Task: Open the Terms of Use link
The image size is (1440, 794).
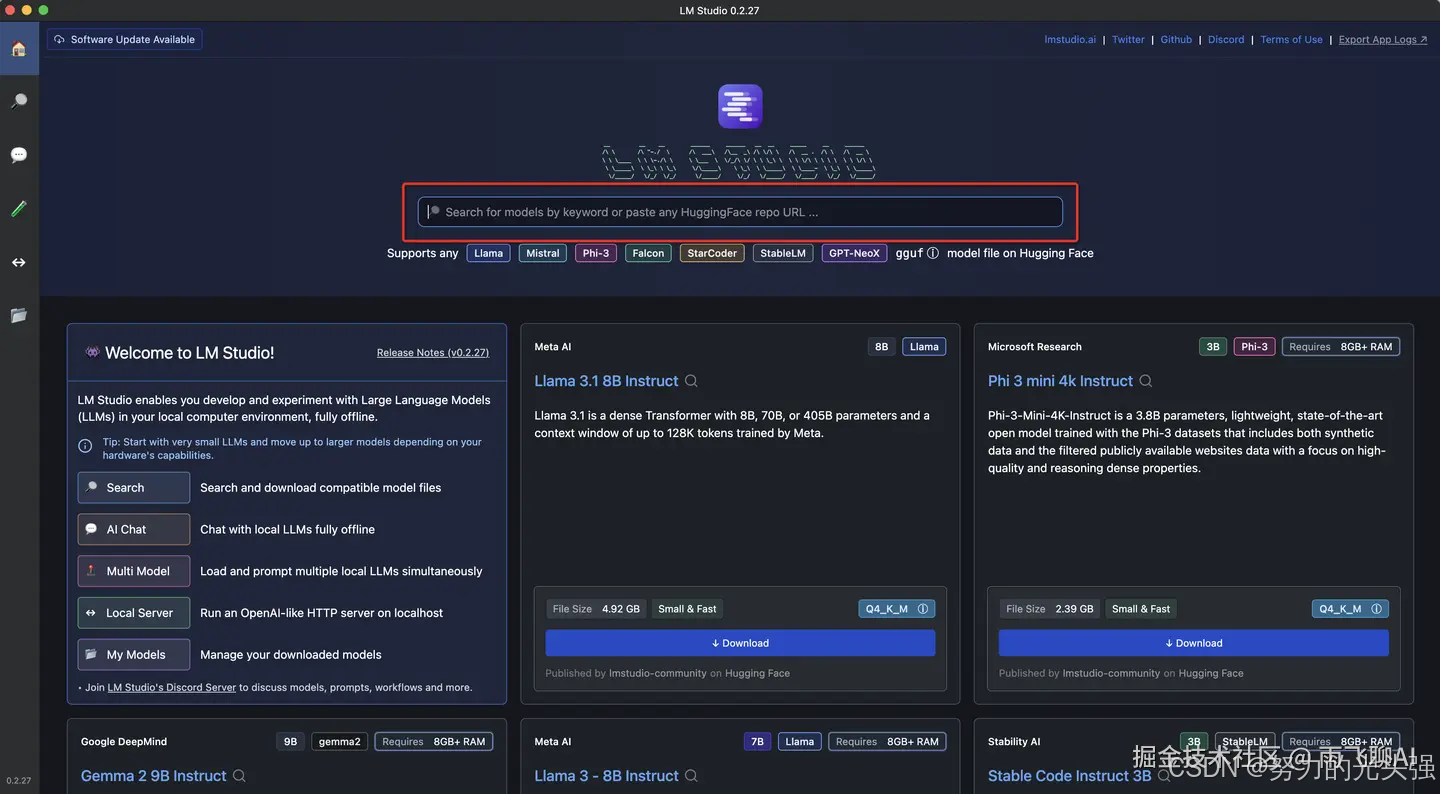Action: coord(1291,40)
